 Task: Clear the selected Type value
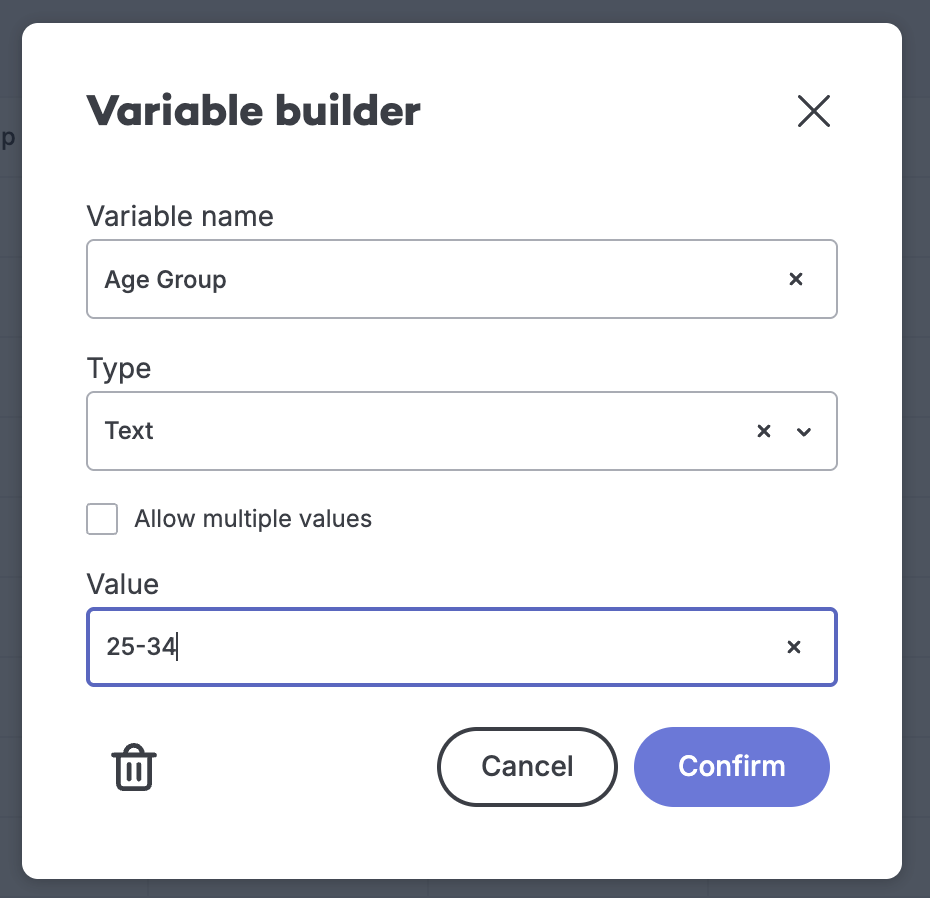click(764, 432)
